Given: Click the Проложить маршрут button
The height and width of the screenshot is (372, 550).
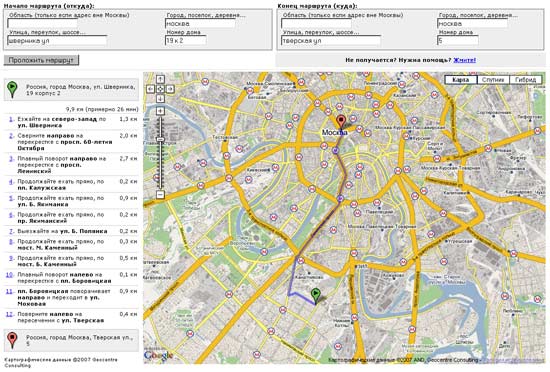Looking at the screenshot, I should (x=41, y=60).
